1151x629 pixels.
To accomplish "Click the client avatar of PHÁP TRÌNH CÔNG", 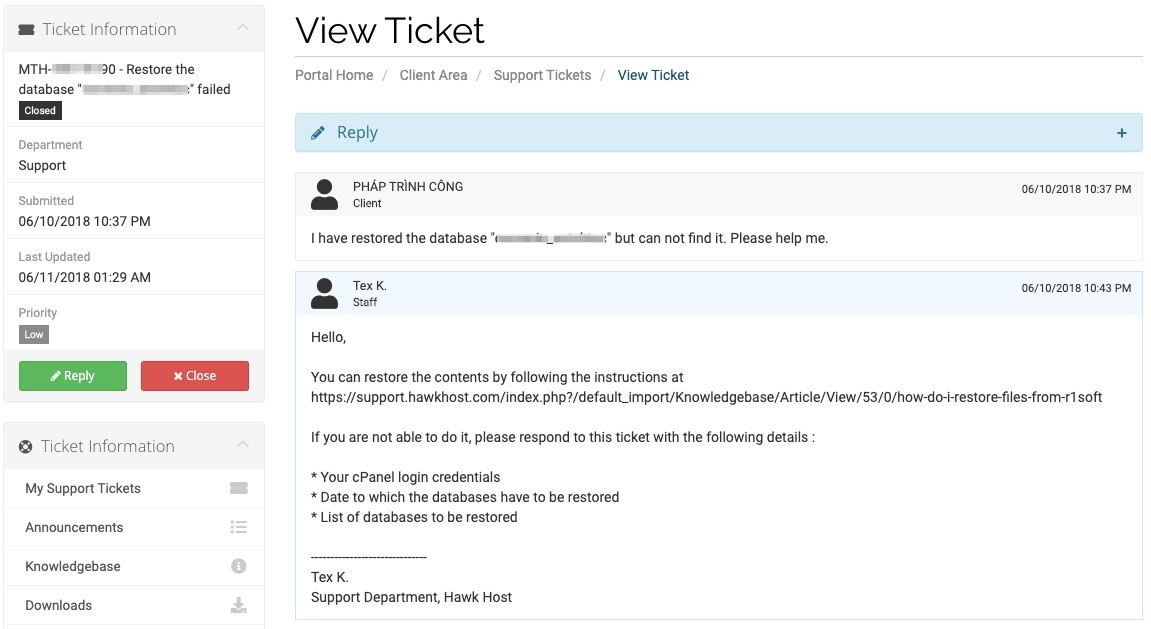I will pyautogui.click(x=324, y=194).
